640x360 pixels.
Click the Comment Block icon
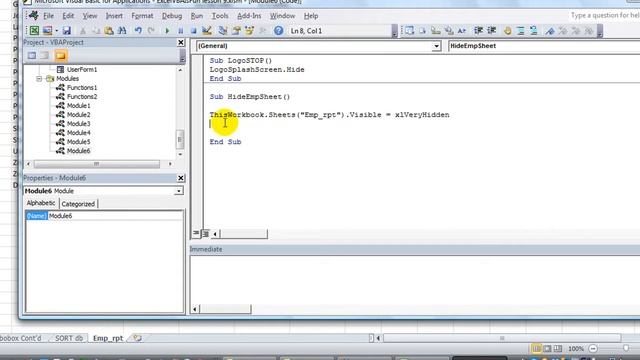520,31
